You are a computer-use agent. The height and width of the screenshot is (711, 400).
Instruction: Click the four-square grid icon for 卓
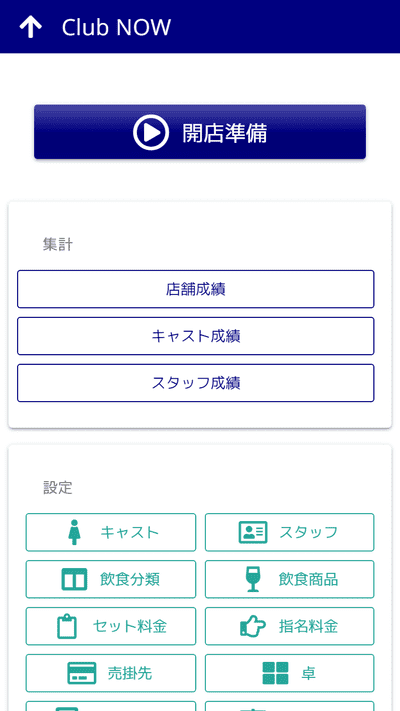pos(275,673)
